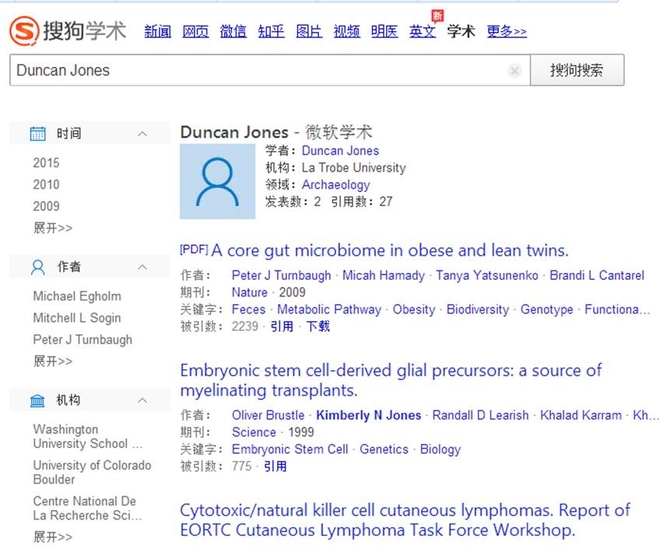The image size is (670, 549).
Task: Click 下载 for the gut microbiome paper
Action: [x=318, y=327]
